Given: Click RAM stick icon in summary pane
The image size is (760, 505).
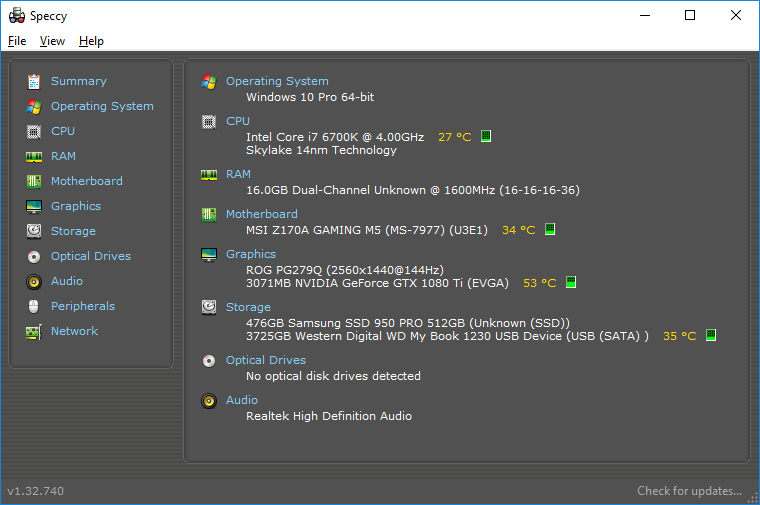Looking at the screenshot, I should point(209,174).
